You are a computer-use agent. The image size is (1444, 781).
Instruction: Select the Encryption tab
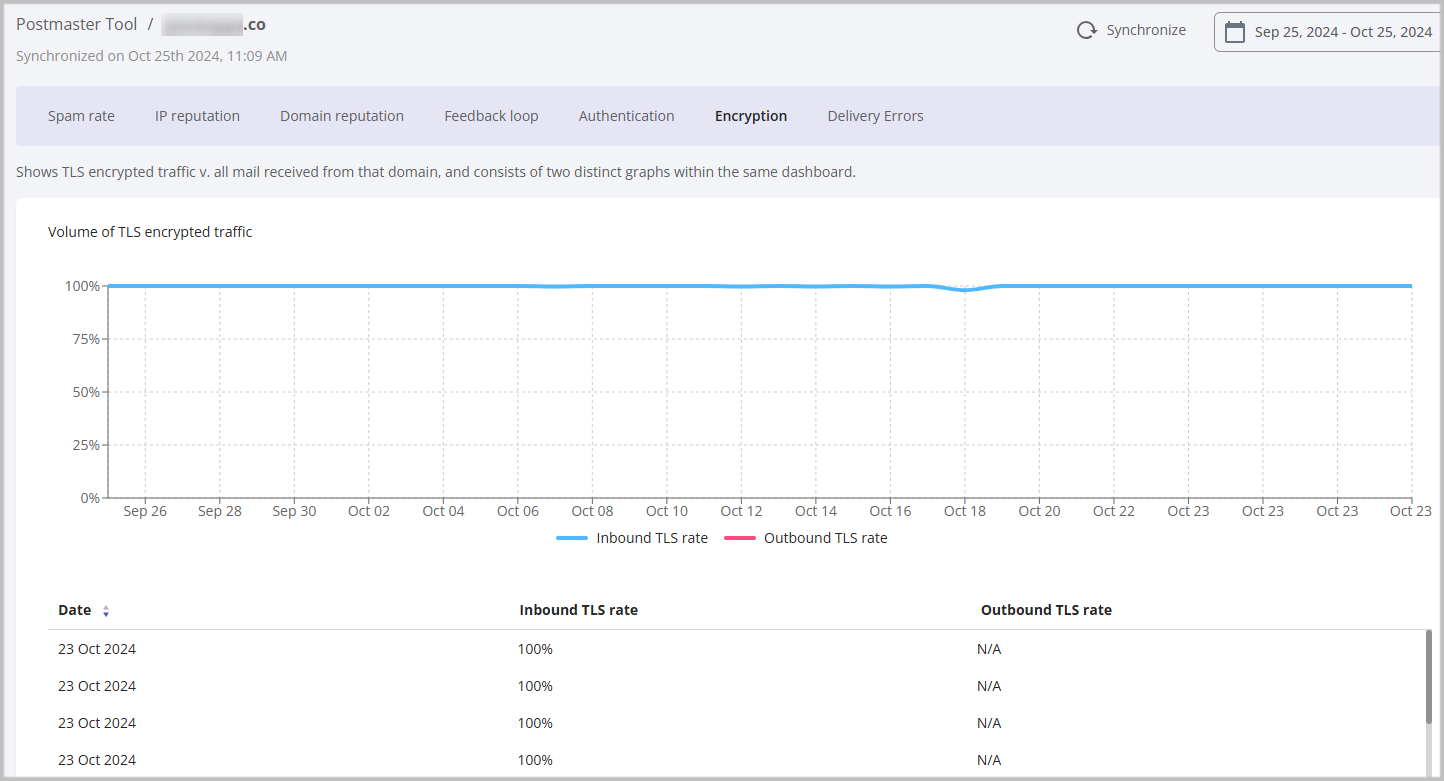click(x=751, y=116)
